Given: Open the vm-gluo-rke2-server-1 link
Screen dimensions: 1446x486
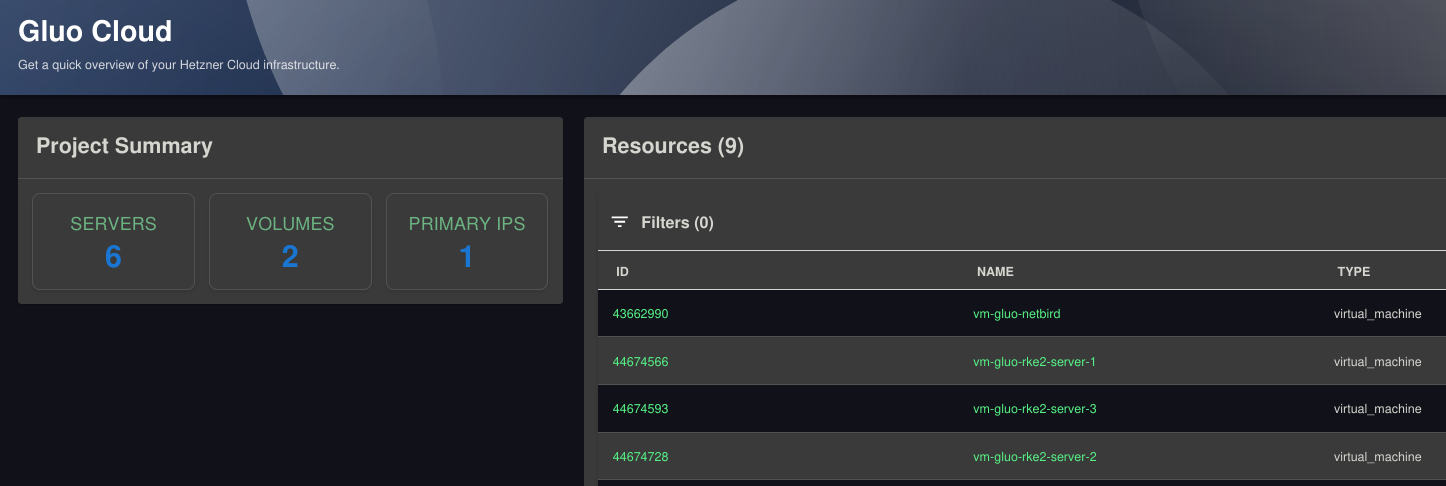Looking at the screenshot, I should 1034,362.
